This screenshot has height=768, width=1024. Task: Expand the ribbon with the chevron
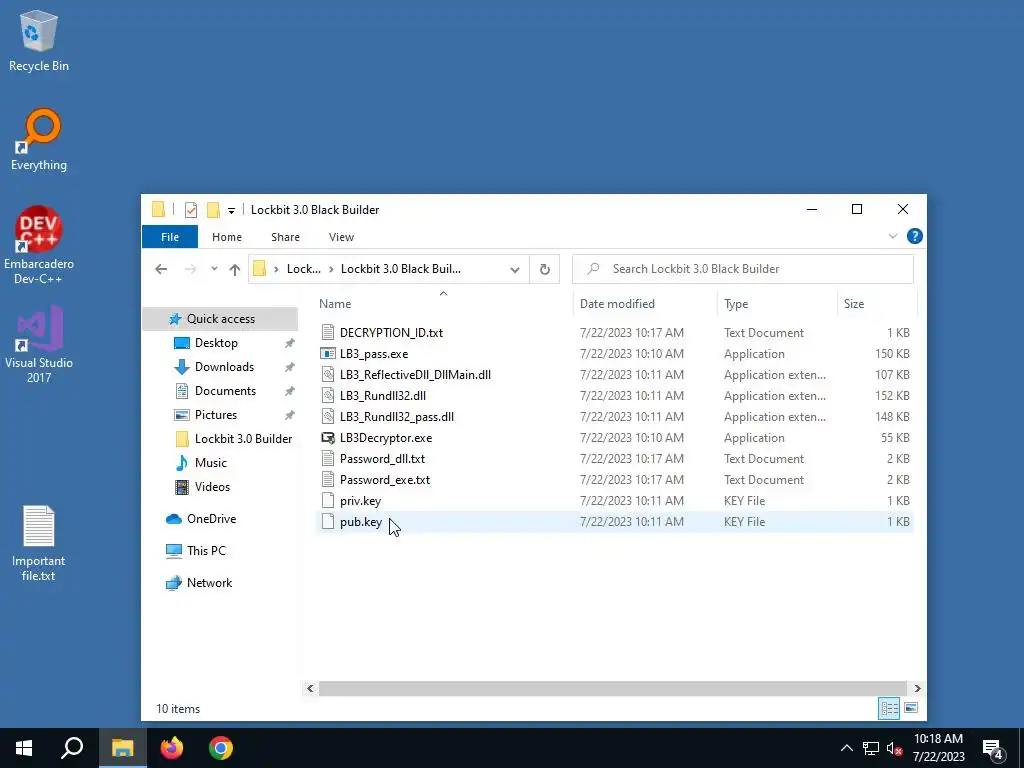point(893,236)
